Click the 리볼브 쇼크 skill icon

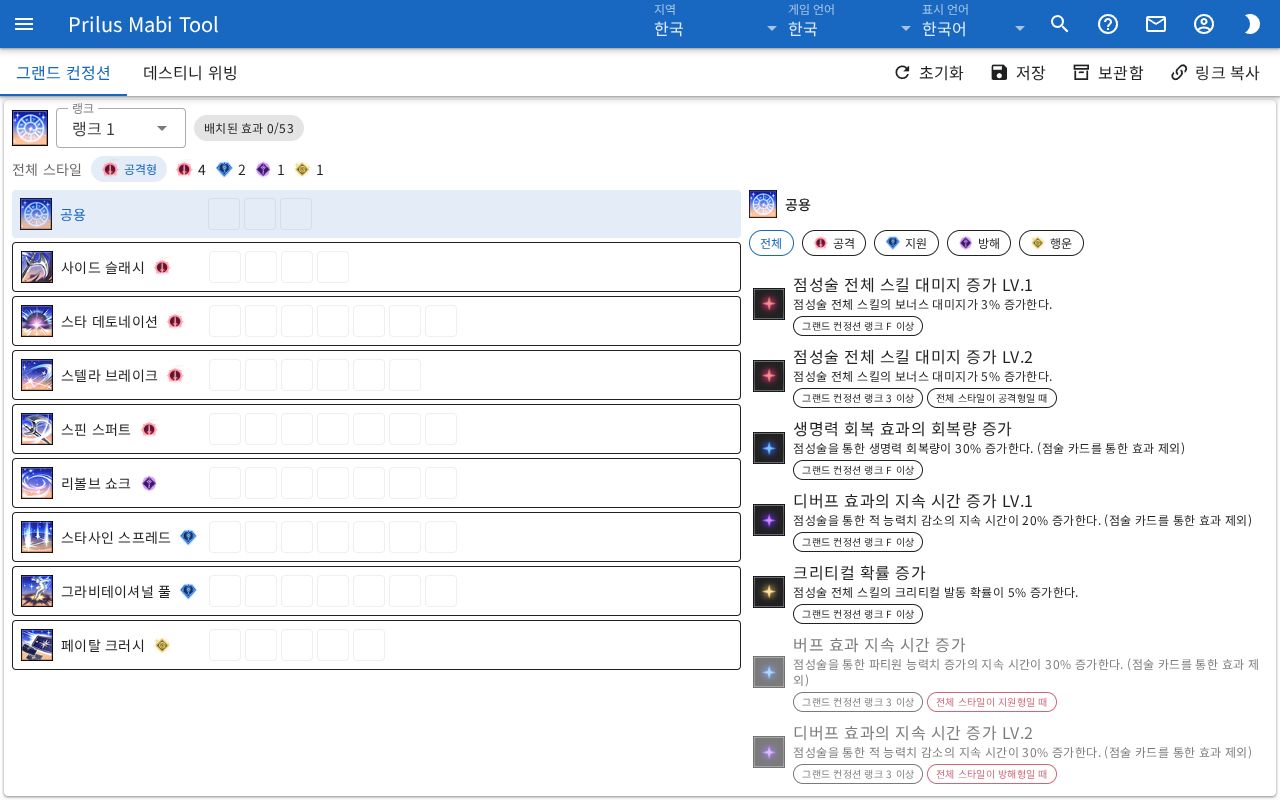37,484
